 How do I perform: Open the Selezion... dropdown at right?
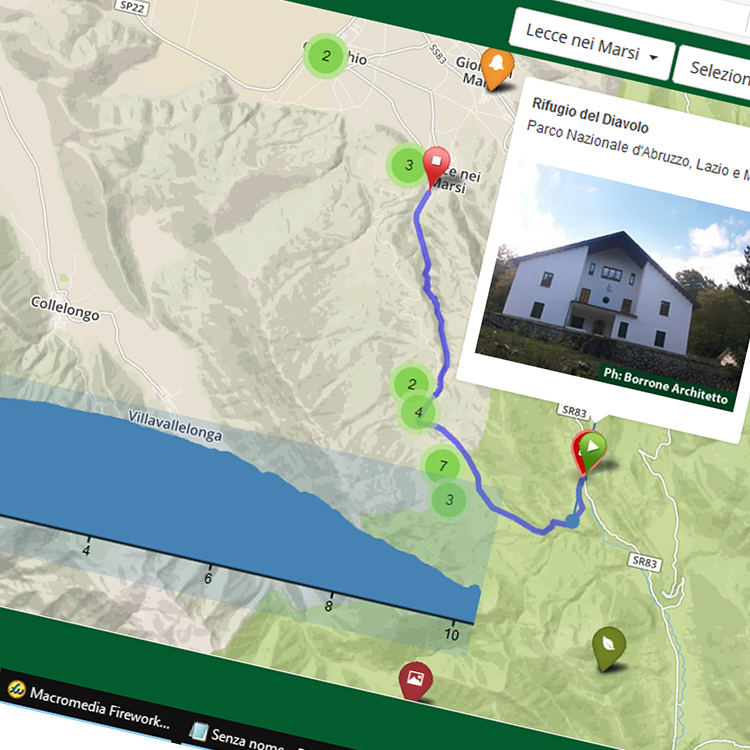(x=713, y=72)
